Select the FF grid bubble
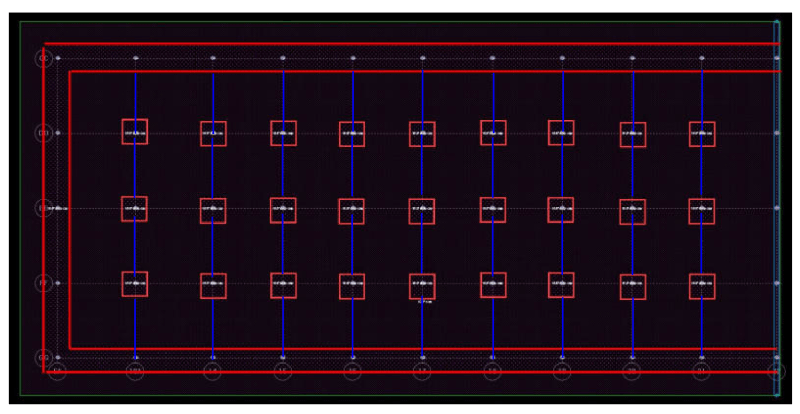 click(43, 283)
